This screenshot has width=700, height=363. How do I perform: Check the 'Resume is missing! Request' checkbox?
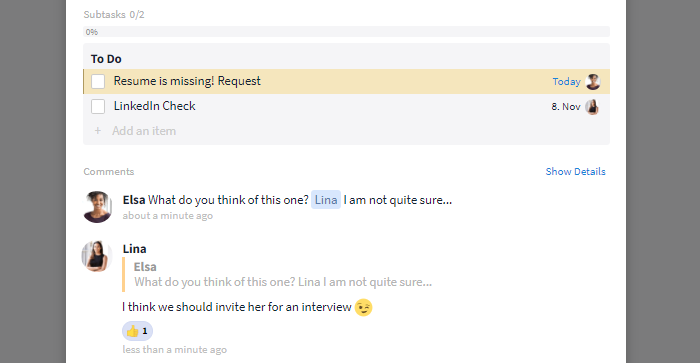coord(98,81)
